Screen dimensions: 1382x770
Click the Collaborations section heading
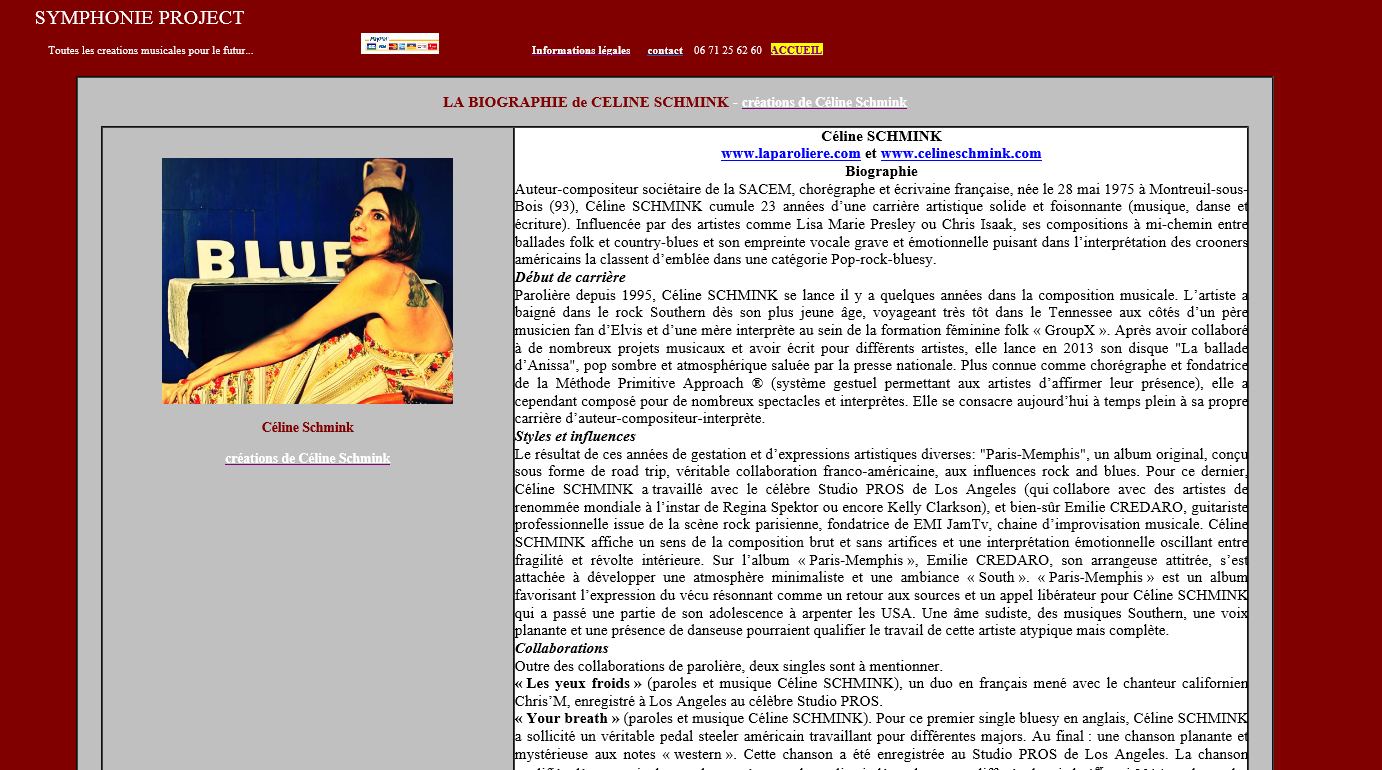(x=561, y=649)
